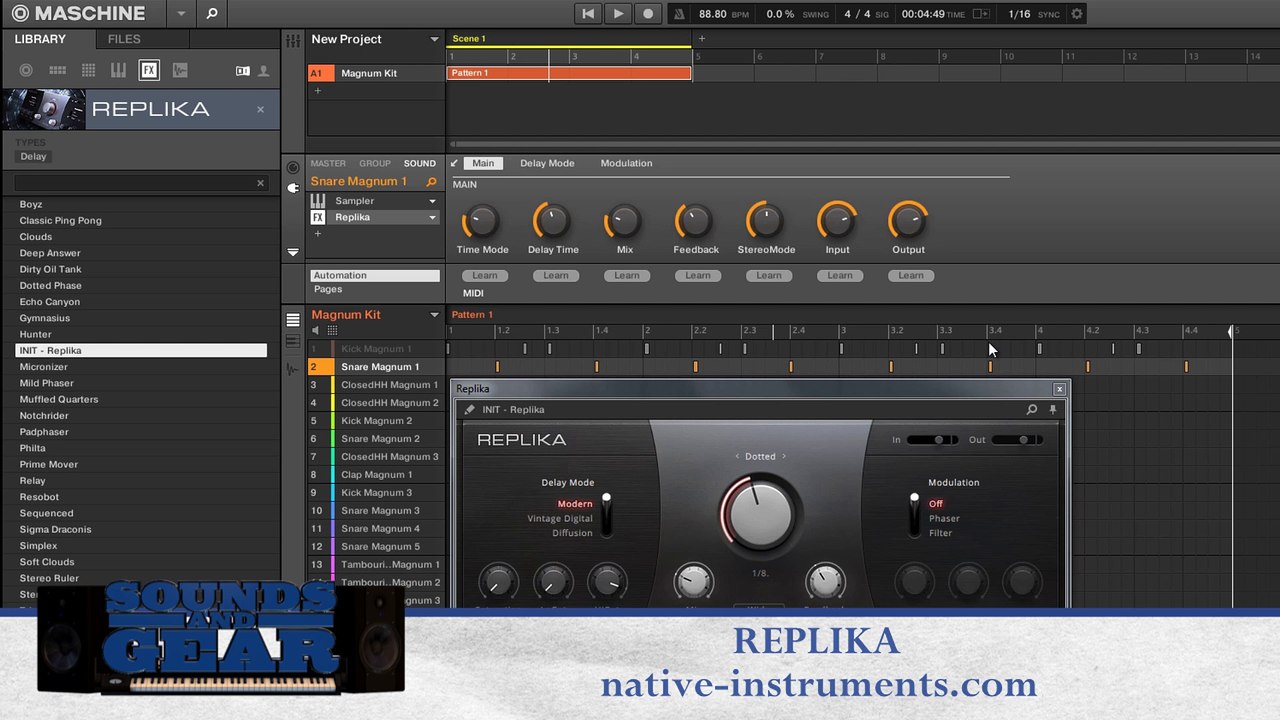This screenshot has height=720, width=1280.
Task: Click Learn under Delay Time
Action: [x=556, y=276]
